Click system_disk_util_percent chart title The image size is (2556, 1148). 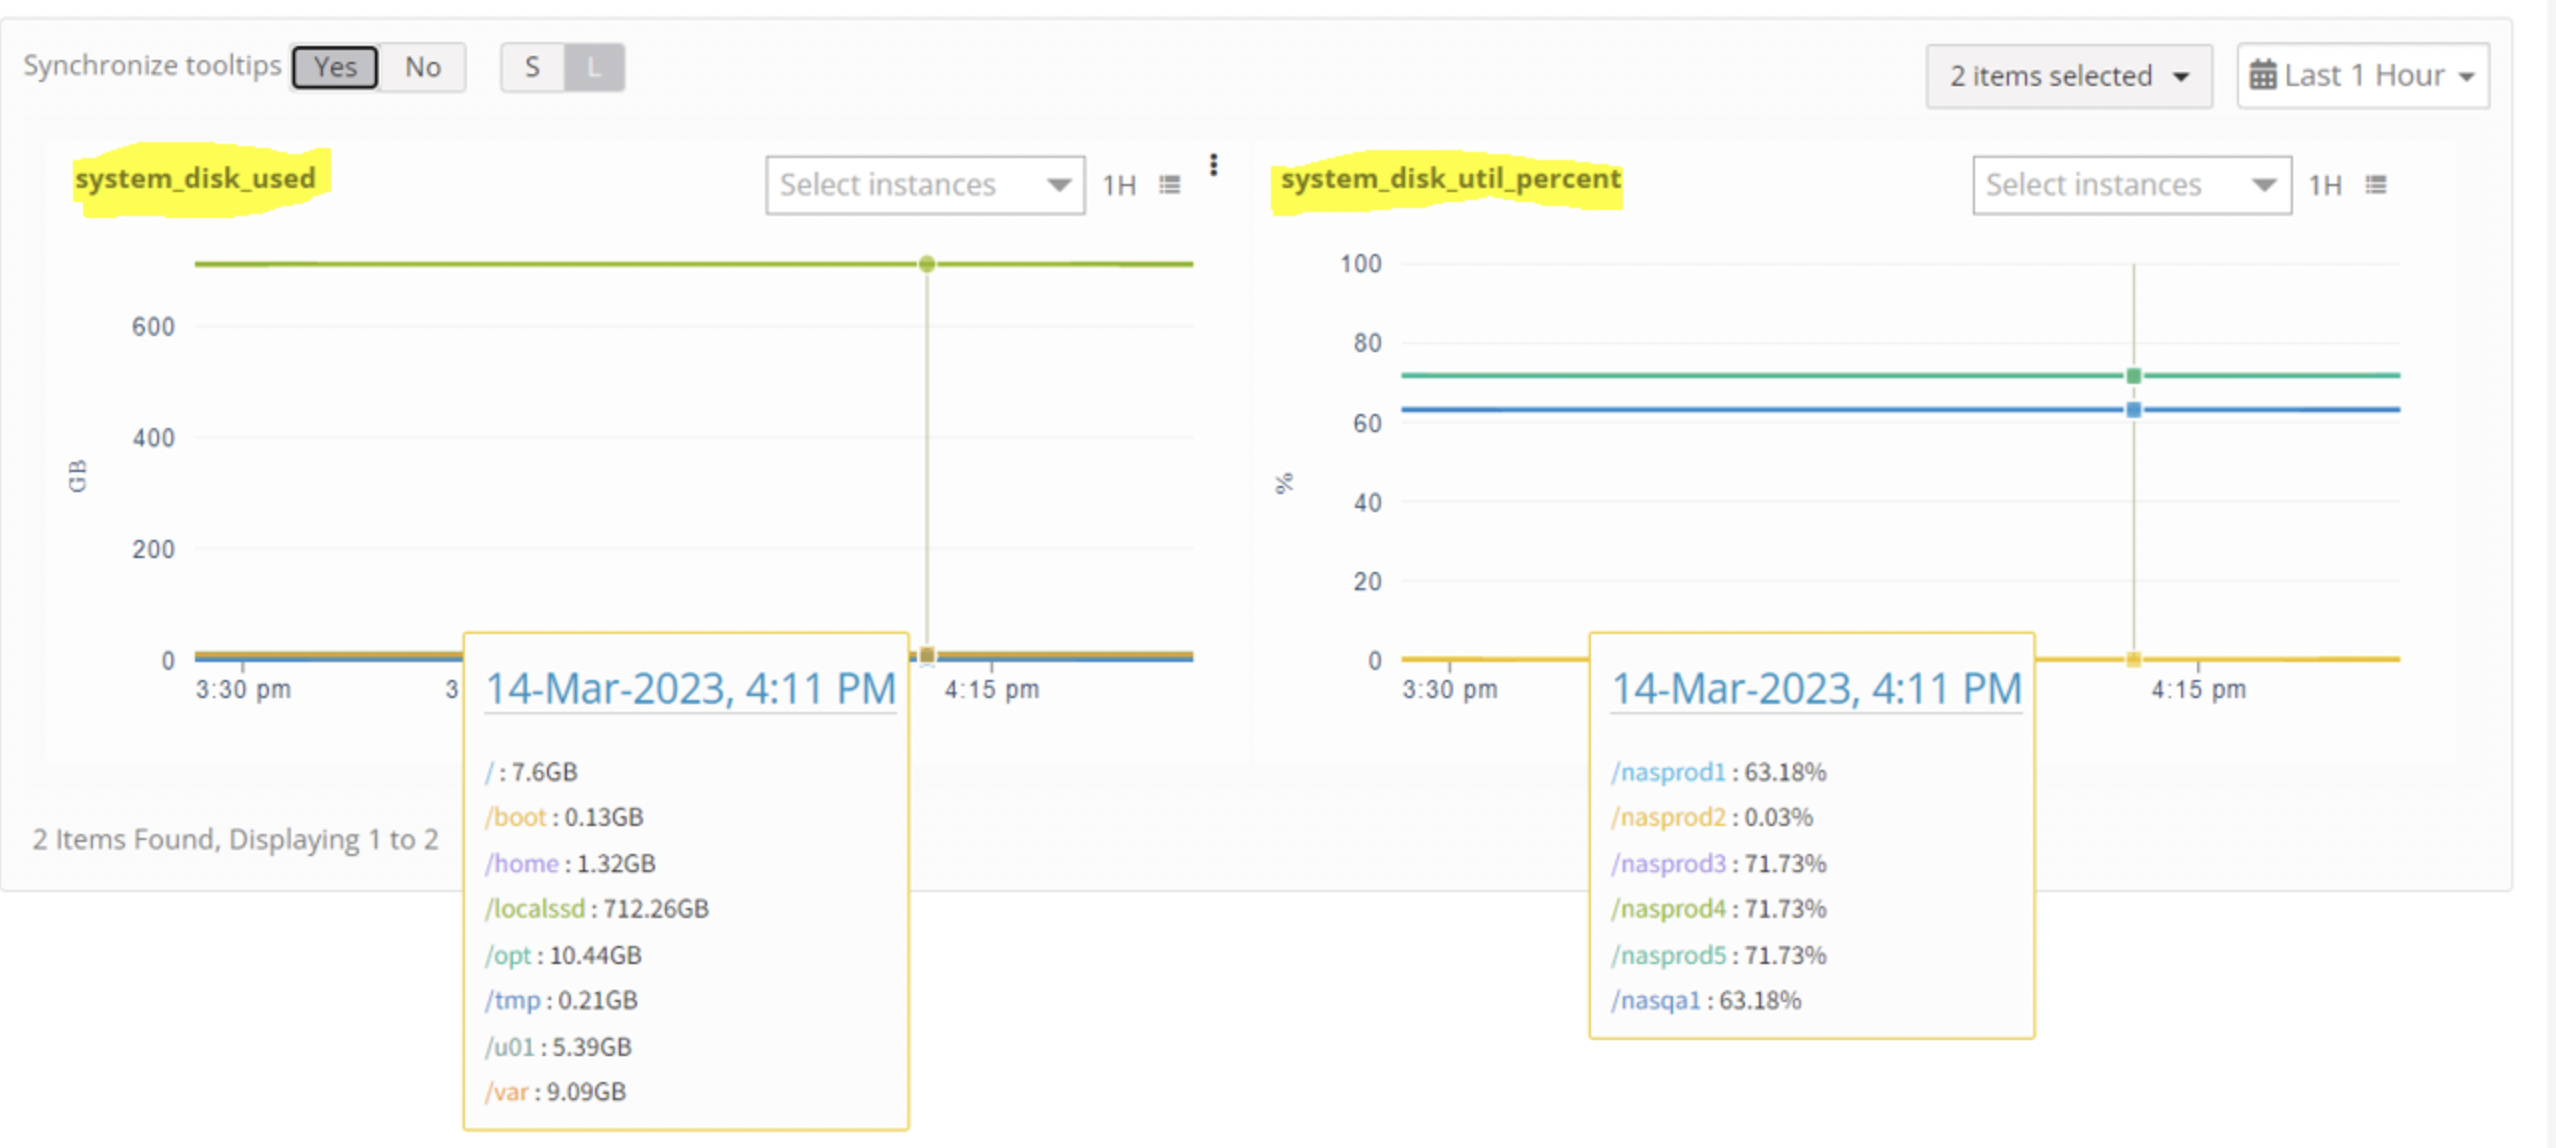click(x=1450, y=179)
